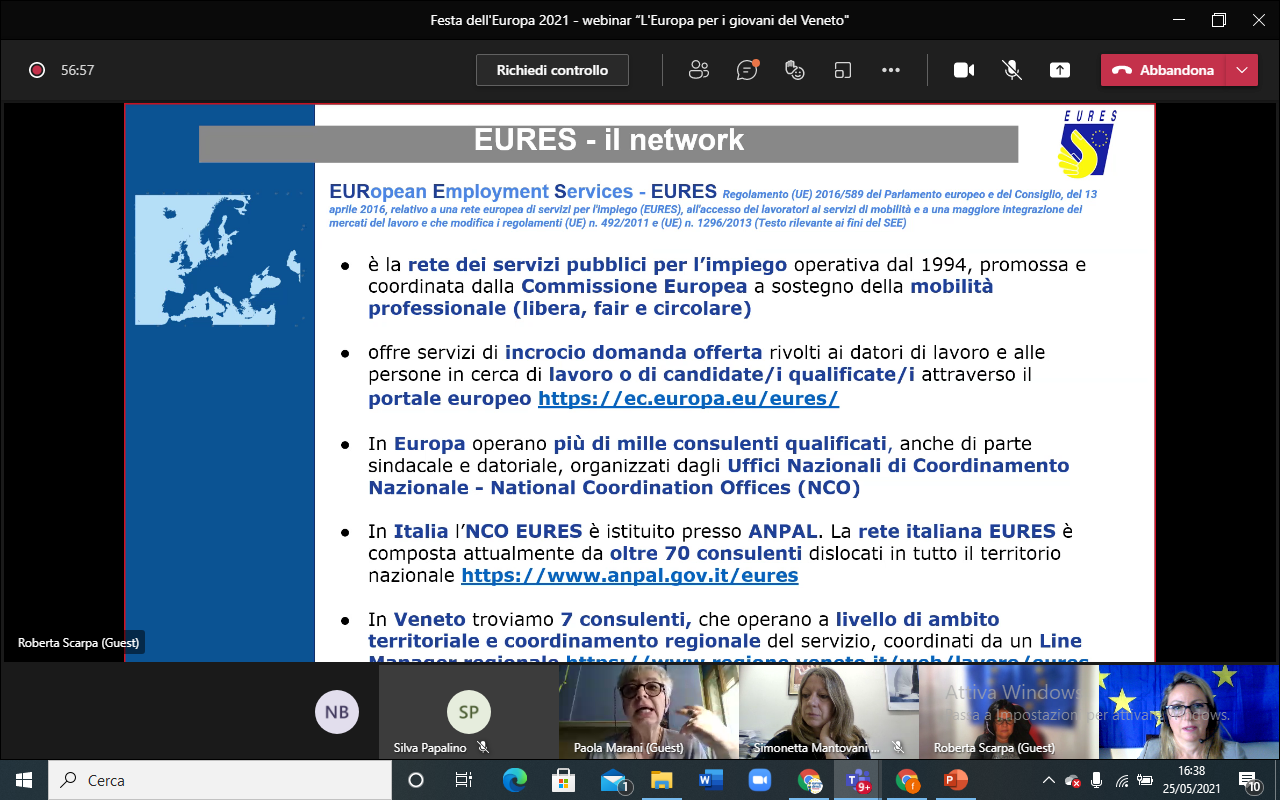
Task: Click the recording indicator icon
Action: click(x=37, y=70)
